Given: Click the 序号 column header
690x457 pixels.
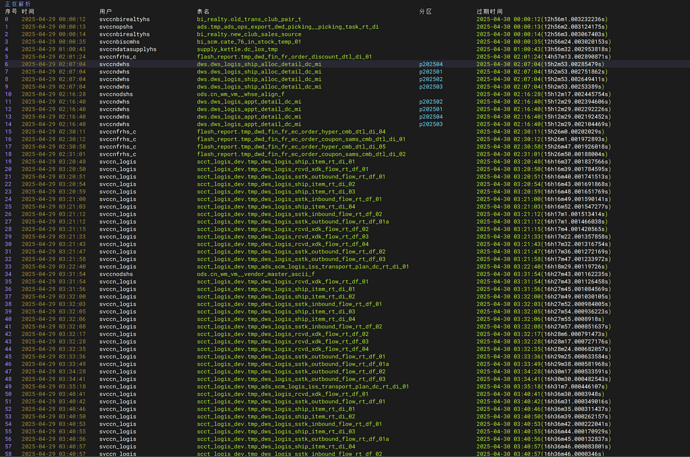Looking at the screenshot, I should coord(10,12).
